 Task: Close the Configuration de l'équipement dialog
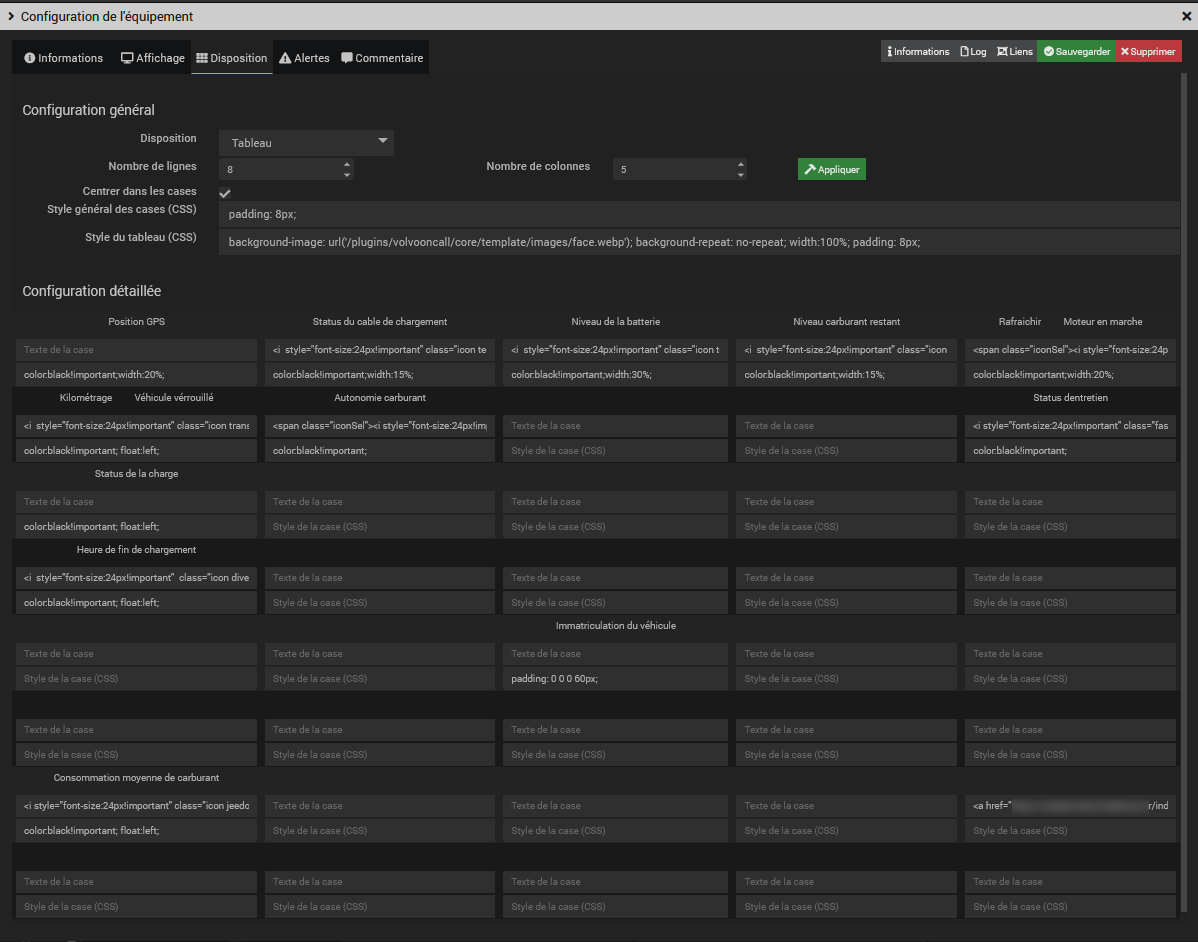coord(1186,16)
